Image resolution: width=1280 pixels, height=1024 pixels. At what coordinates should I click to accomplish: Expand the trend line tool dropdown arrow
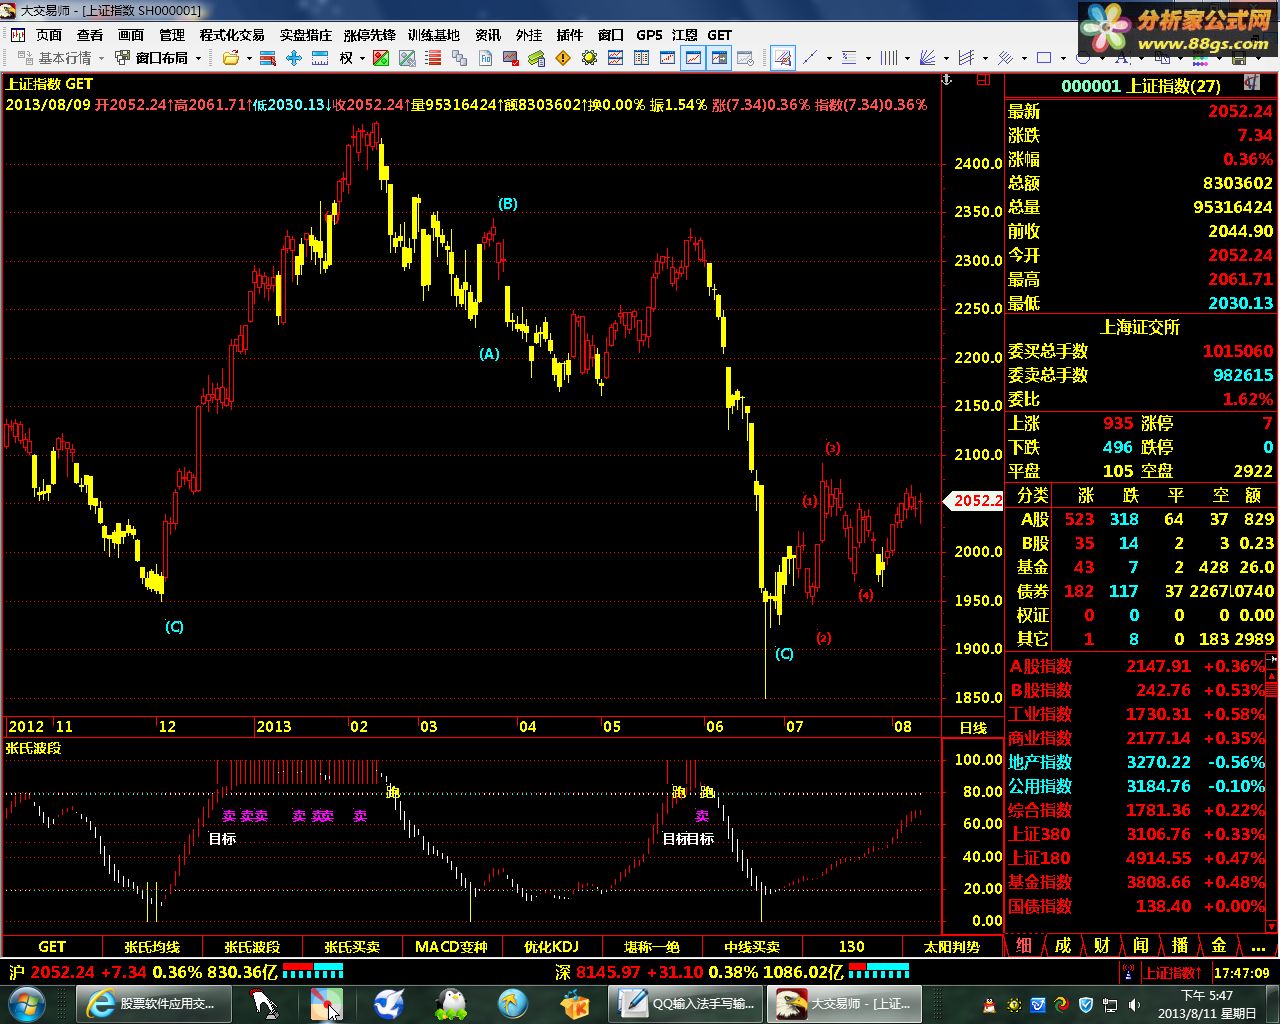click(829, 58)
